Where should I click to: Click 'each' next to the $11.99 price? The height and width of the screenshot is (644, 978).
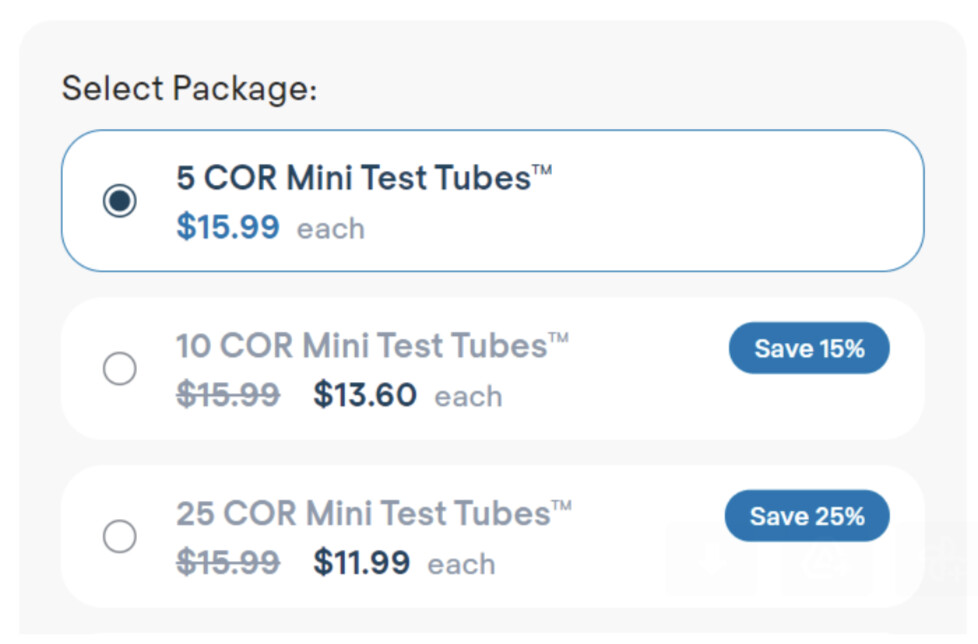click(462, 564)
